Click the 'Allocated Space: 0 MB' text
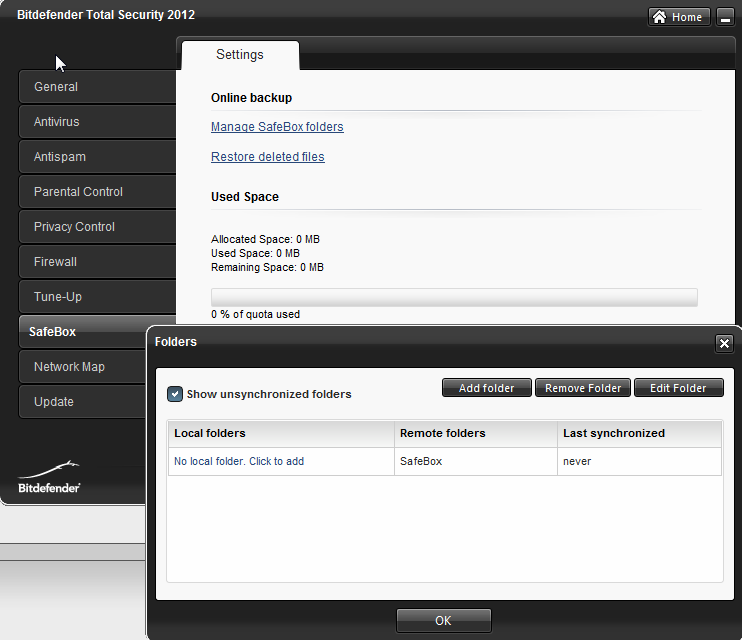The height and width of the screenshot is (640, 742). point(265,239)
